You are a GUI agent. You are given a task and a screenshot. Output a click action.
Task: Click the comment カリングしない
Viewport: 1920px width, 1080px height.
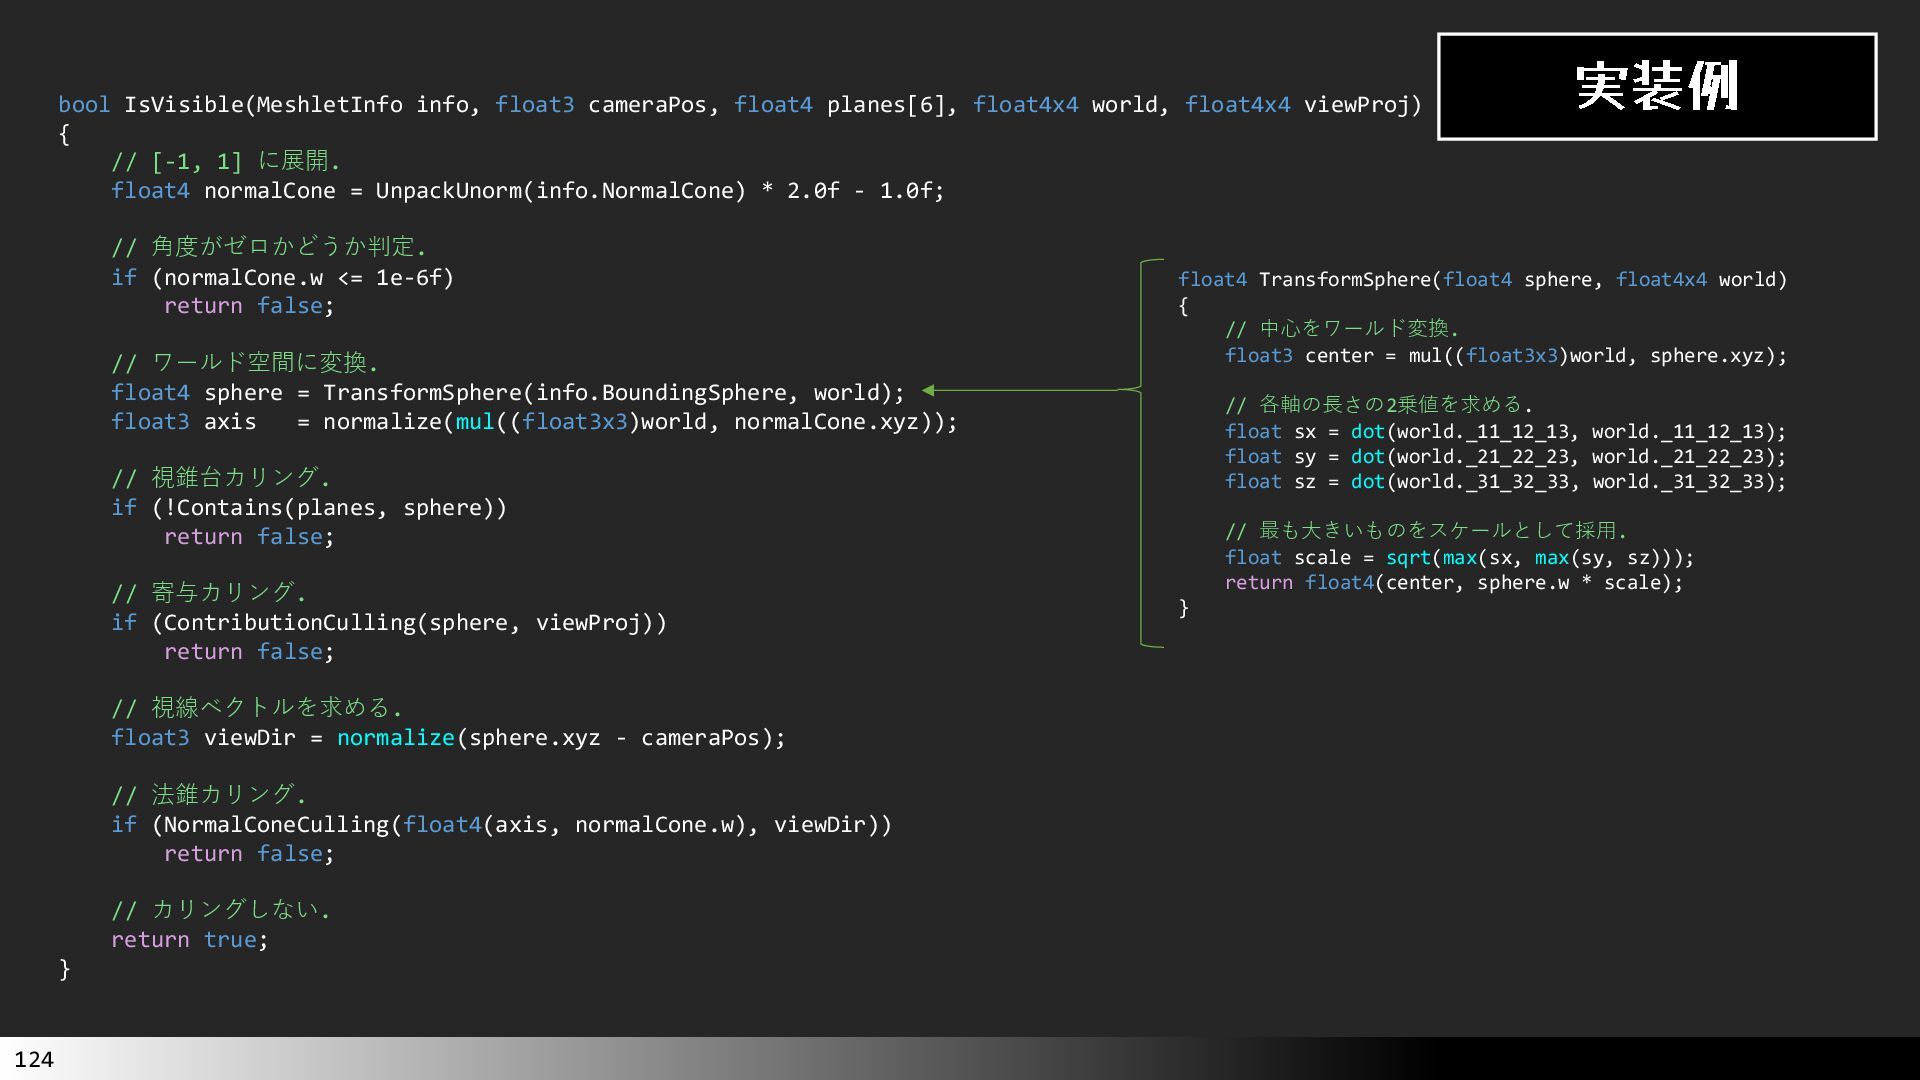pos(221,909)
